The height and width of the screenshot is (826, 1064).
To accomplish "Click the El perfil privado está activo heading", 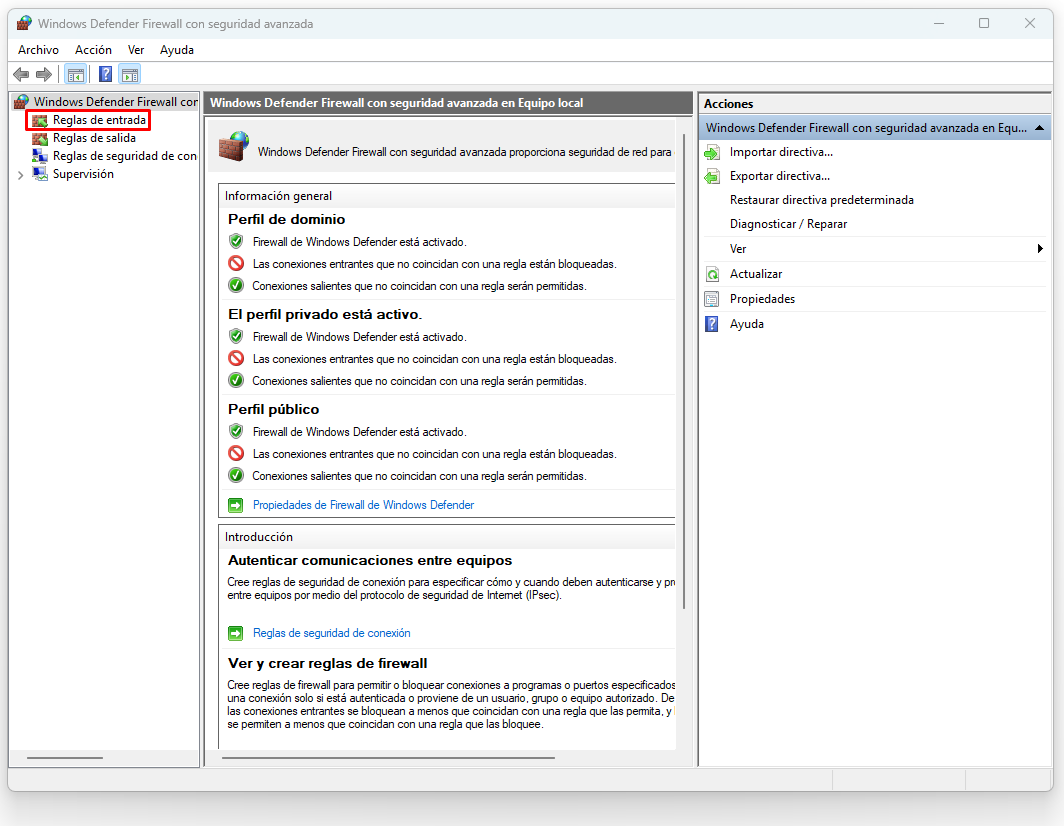I will (325, 314).
